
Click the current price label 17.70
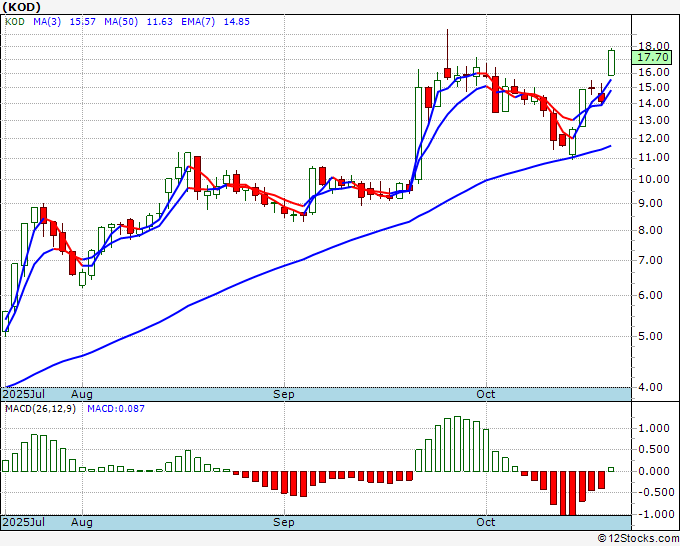(x=652, y=57)
